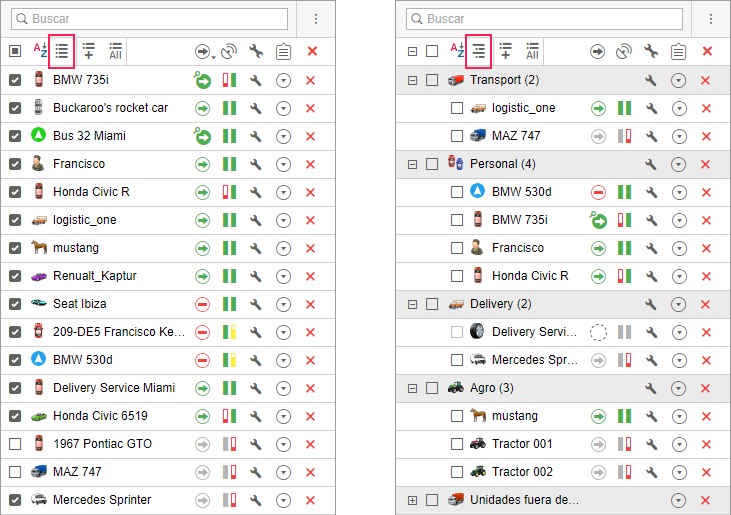731x515 pixels.
Task: Open the dropdown menu for Mercedes Spr... in the right panel
Action: [679, 360]
